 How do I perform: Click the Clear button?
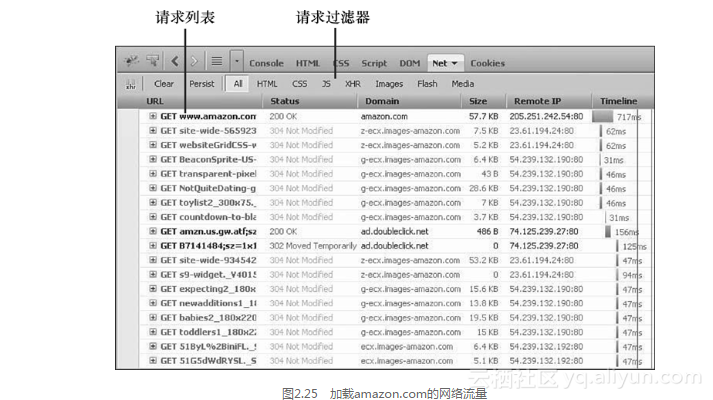pos(164,84)
